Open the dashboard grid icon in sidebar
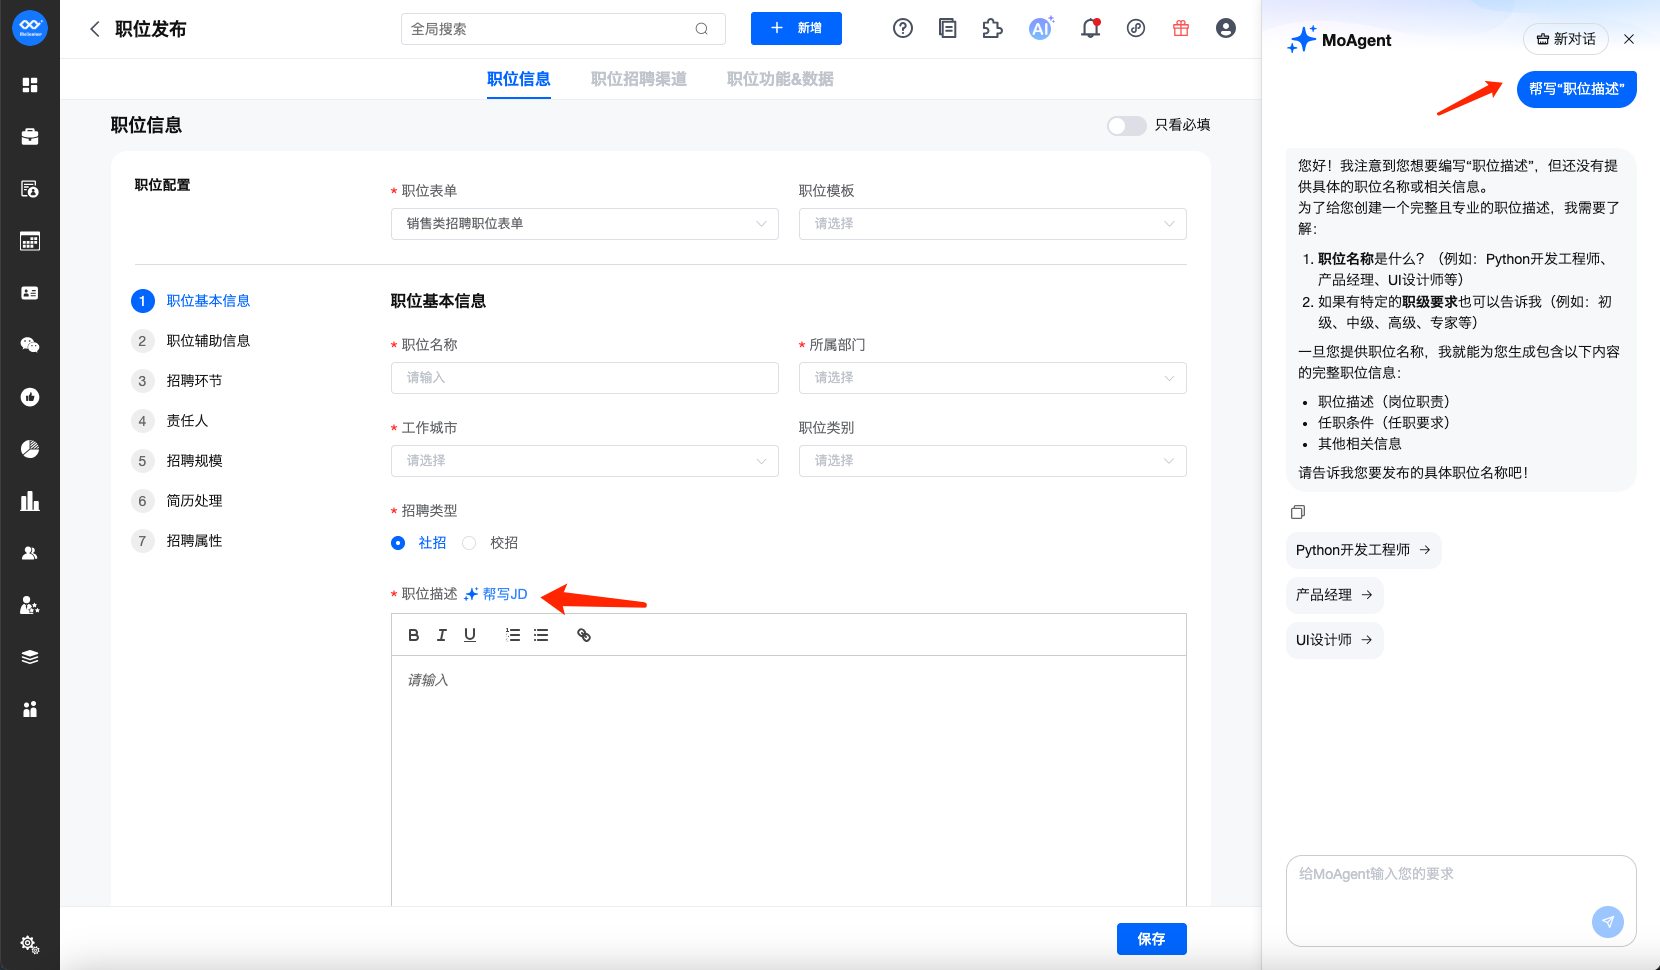This screenshot has height=970, width=1660. [30, 85]
